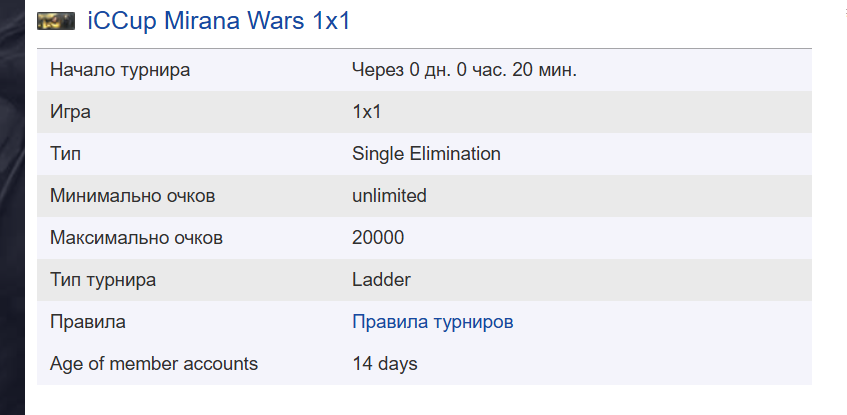Click the 14 days account age value
This screenshot has height=415, width=847.
(x=385, y=364)
